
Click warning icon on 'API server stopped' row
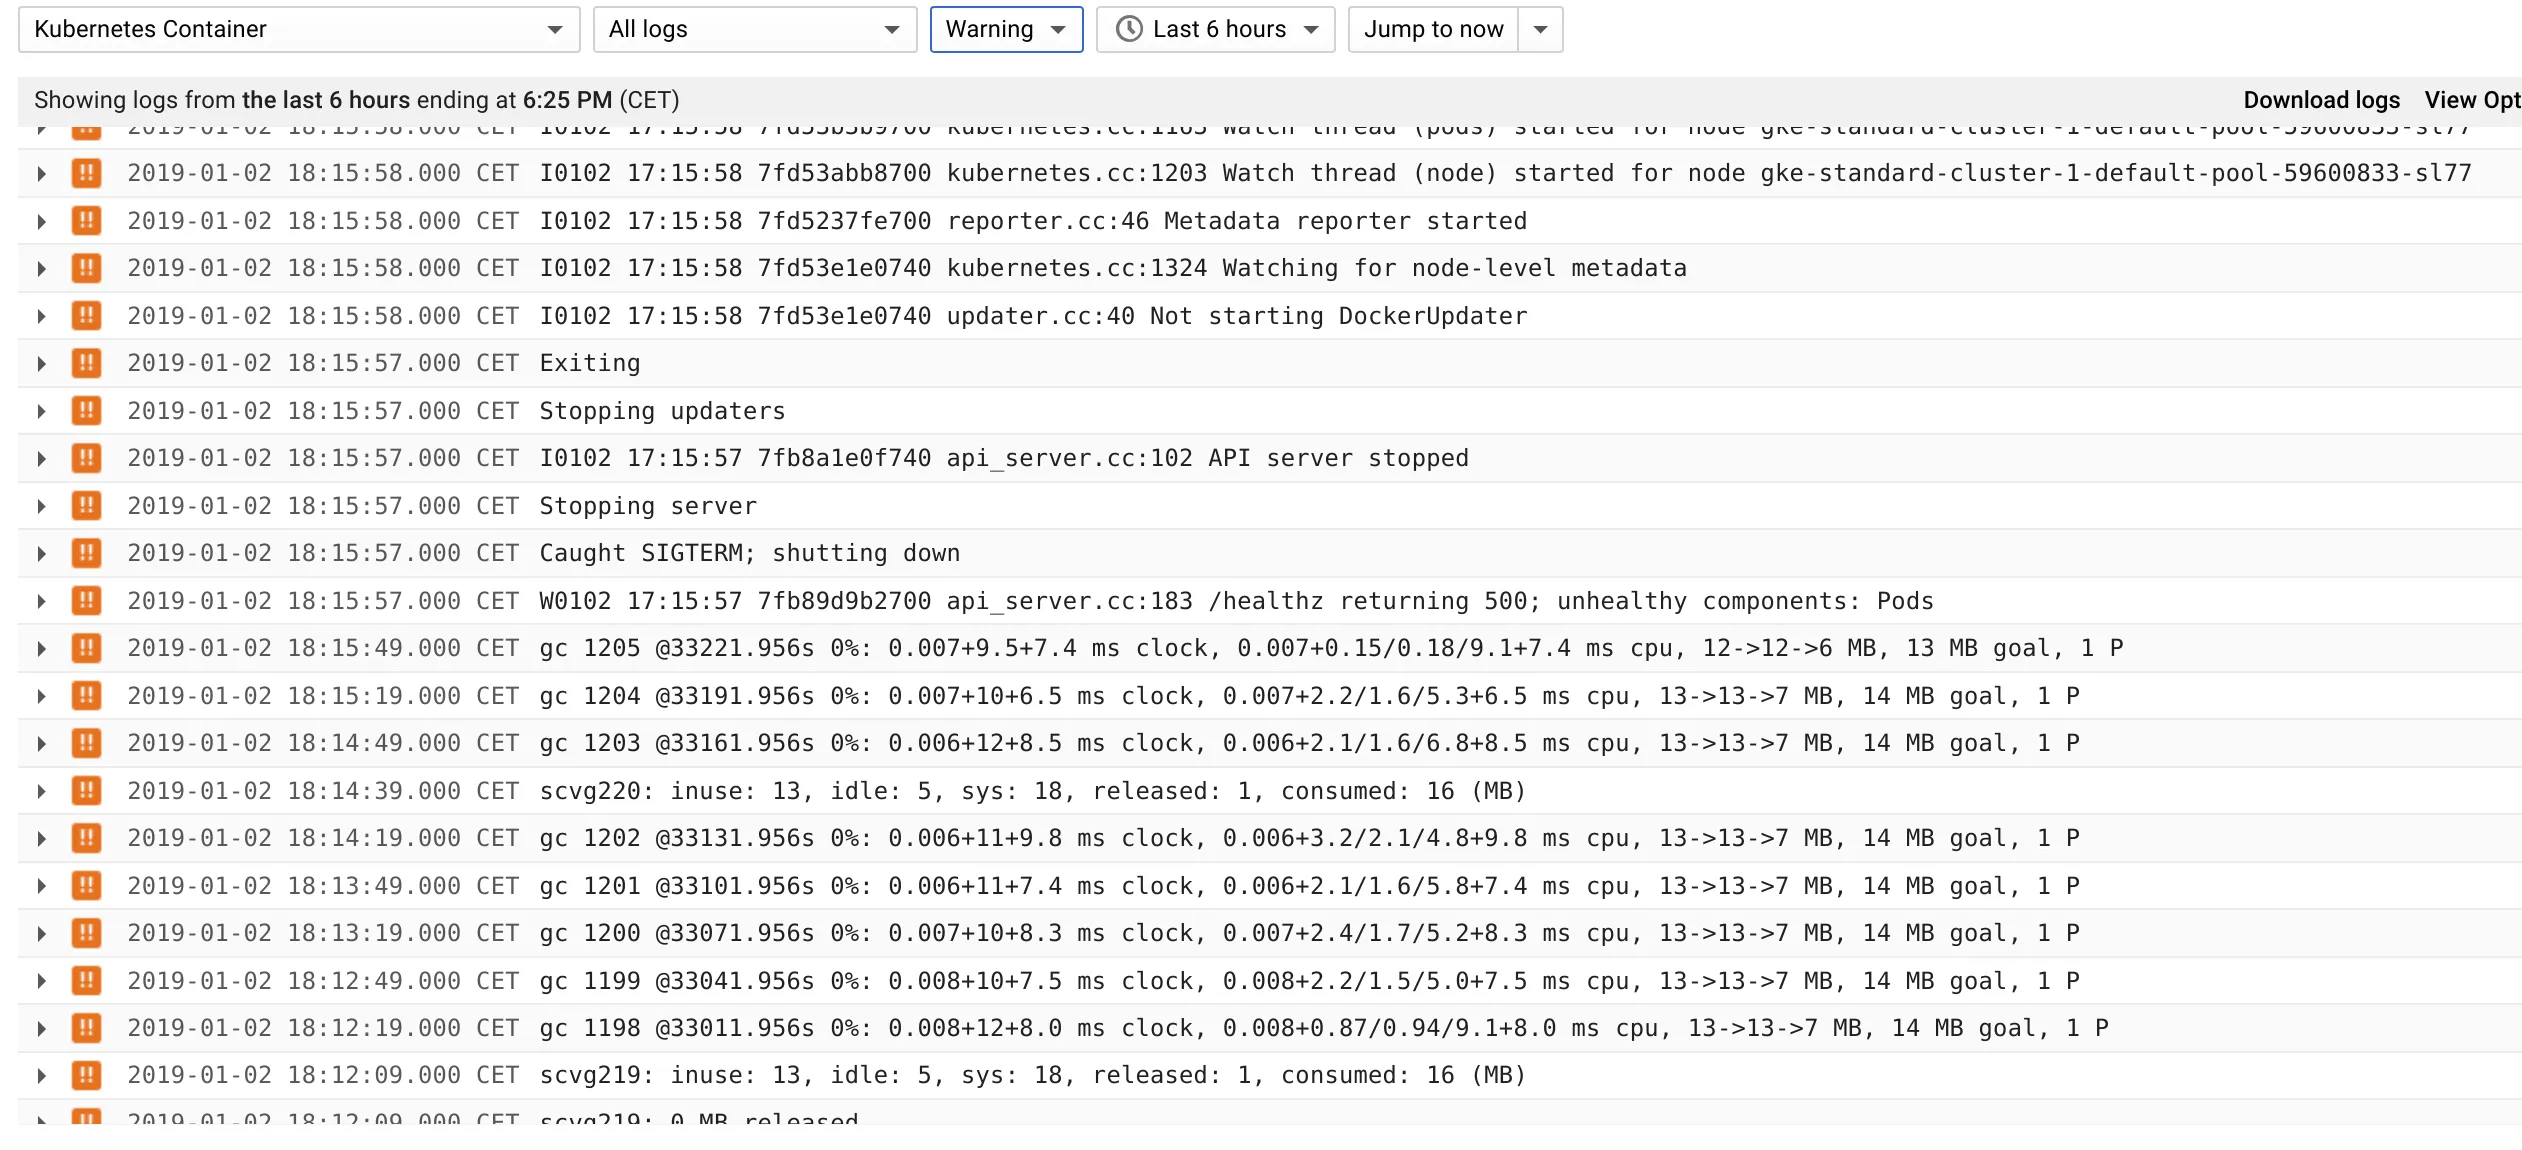tap(87, 458)
